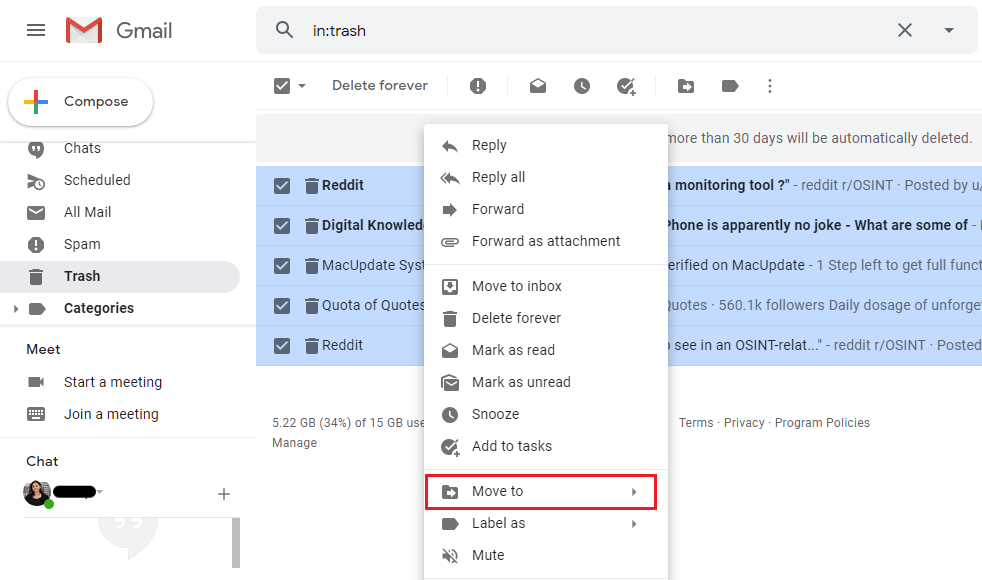982x580 pixels.
Task: Open the More options three-dot menu
Action: point(770,86)
